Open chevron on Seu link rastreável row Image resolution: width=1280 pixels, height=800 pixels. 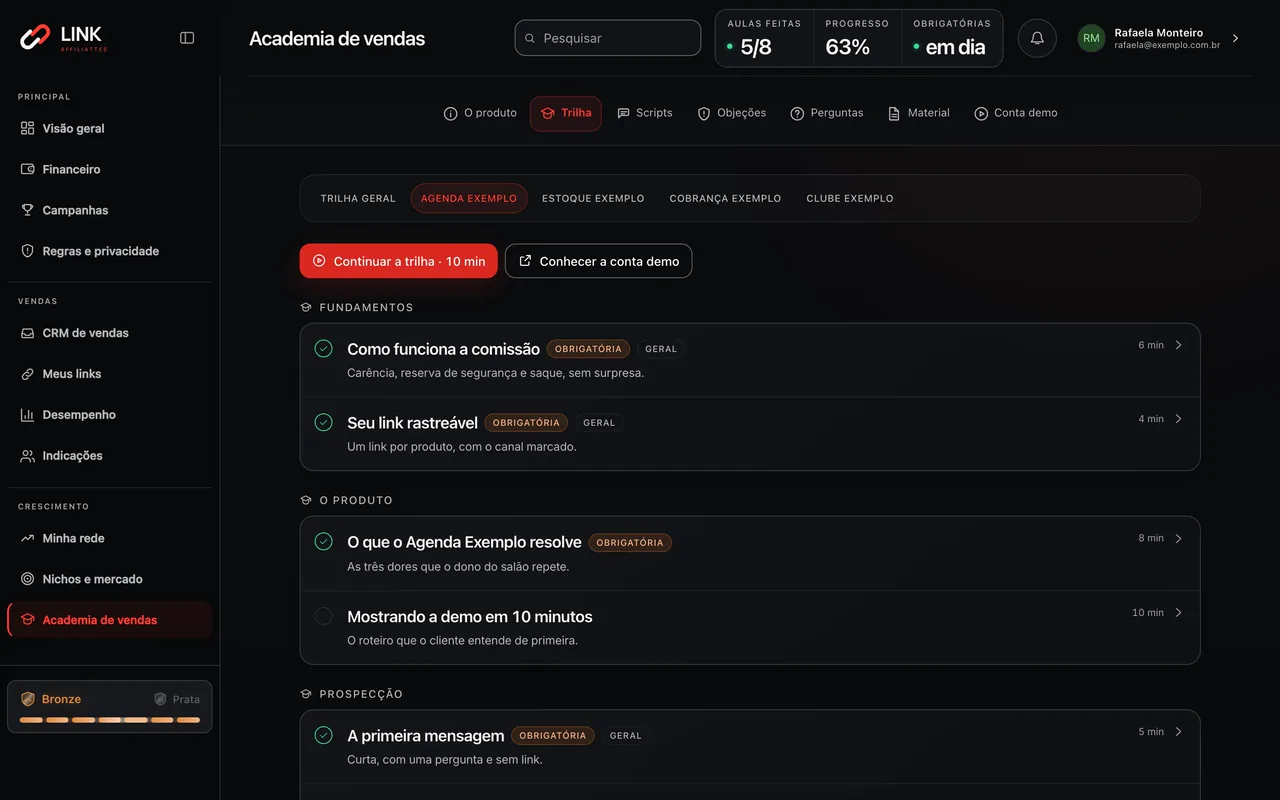coord(1178,419)
